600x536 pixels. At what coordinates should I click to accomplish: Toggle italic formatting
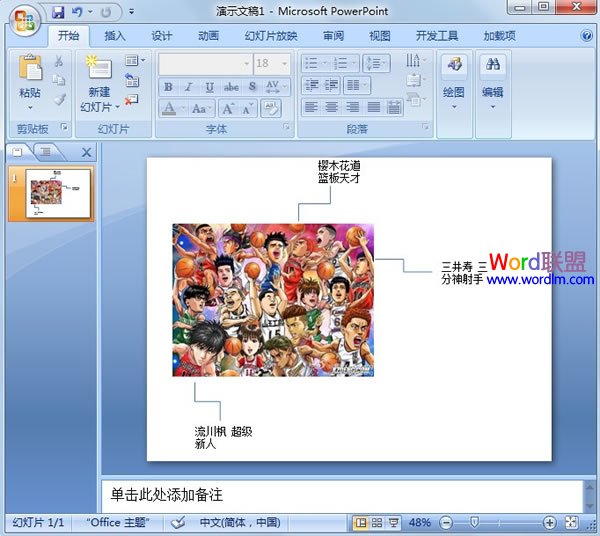(x=189, y=87)
